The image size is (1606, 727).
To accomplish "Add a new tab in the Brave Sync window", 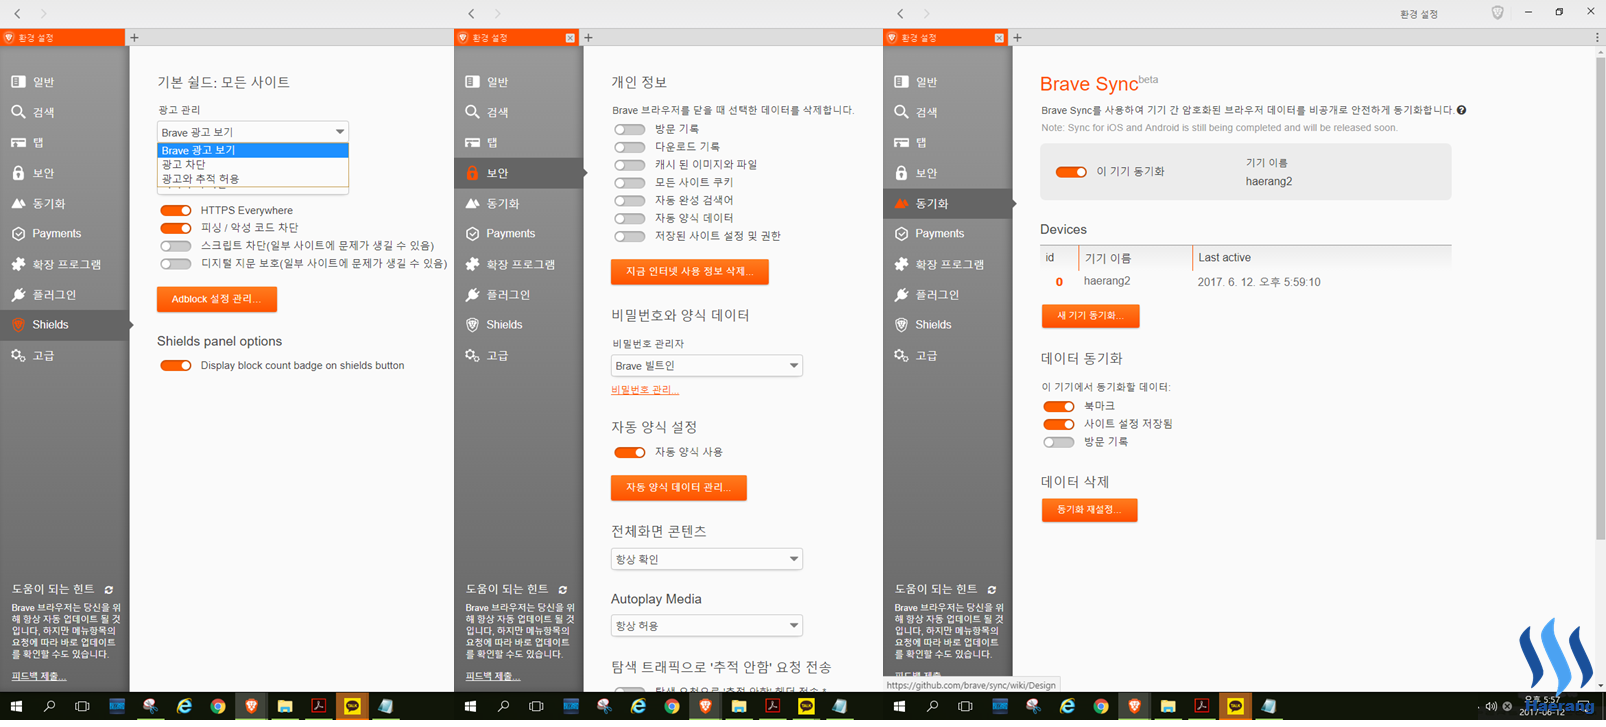I will [1018, 38].
